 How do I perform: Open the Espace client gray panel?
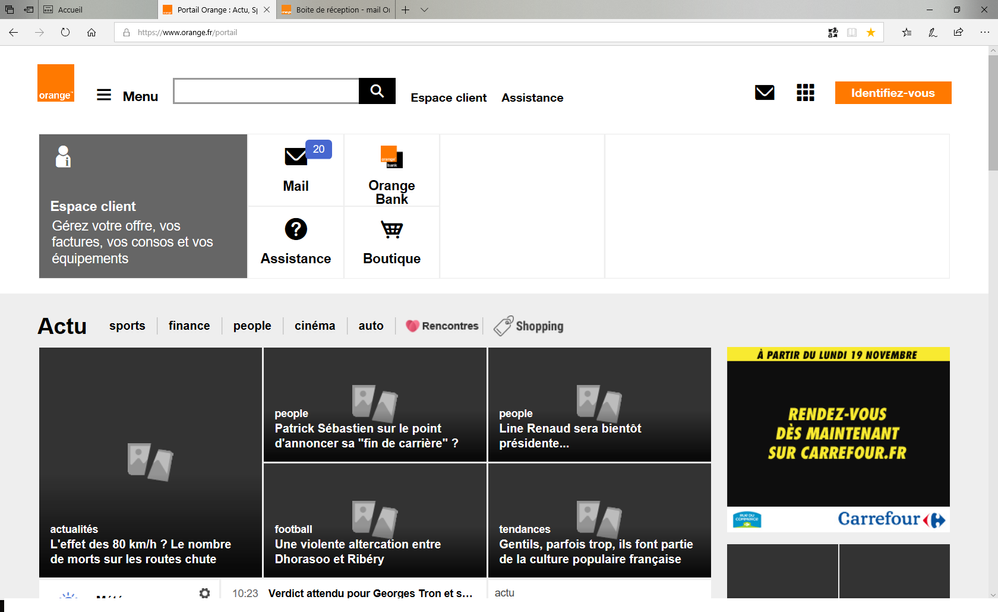(143, 206)
